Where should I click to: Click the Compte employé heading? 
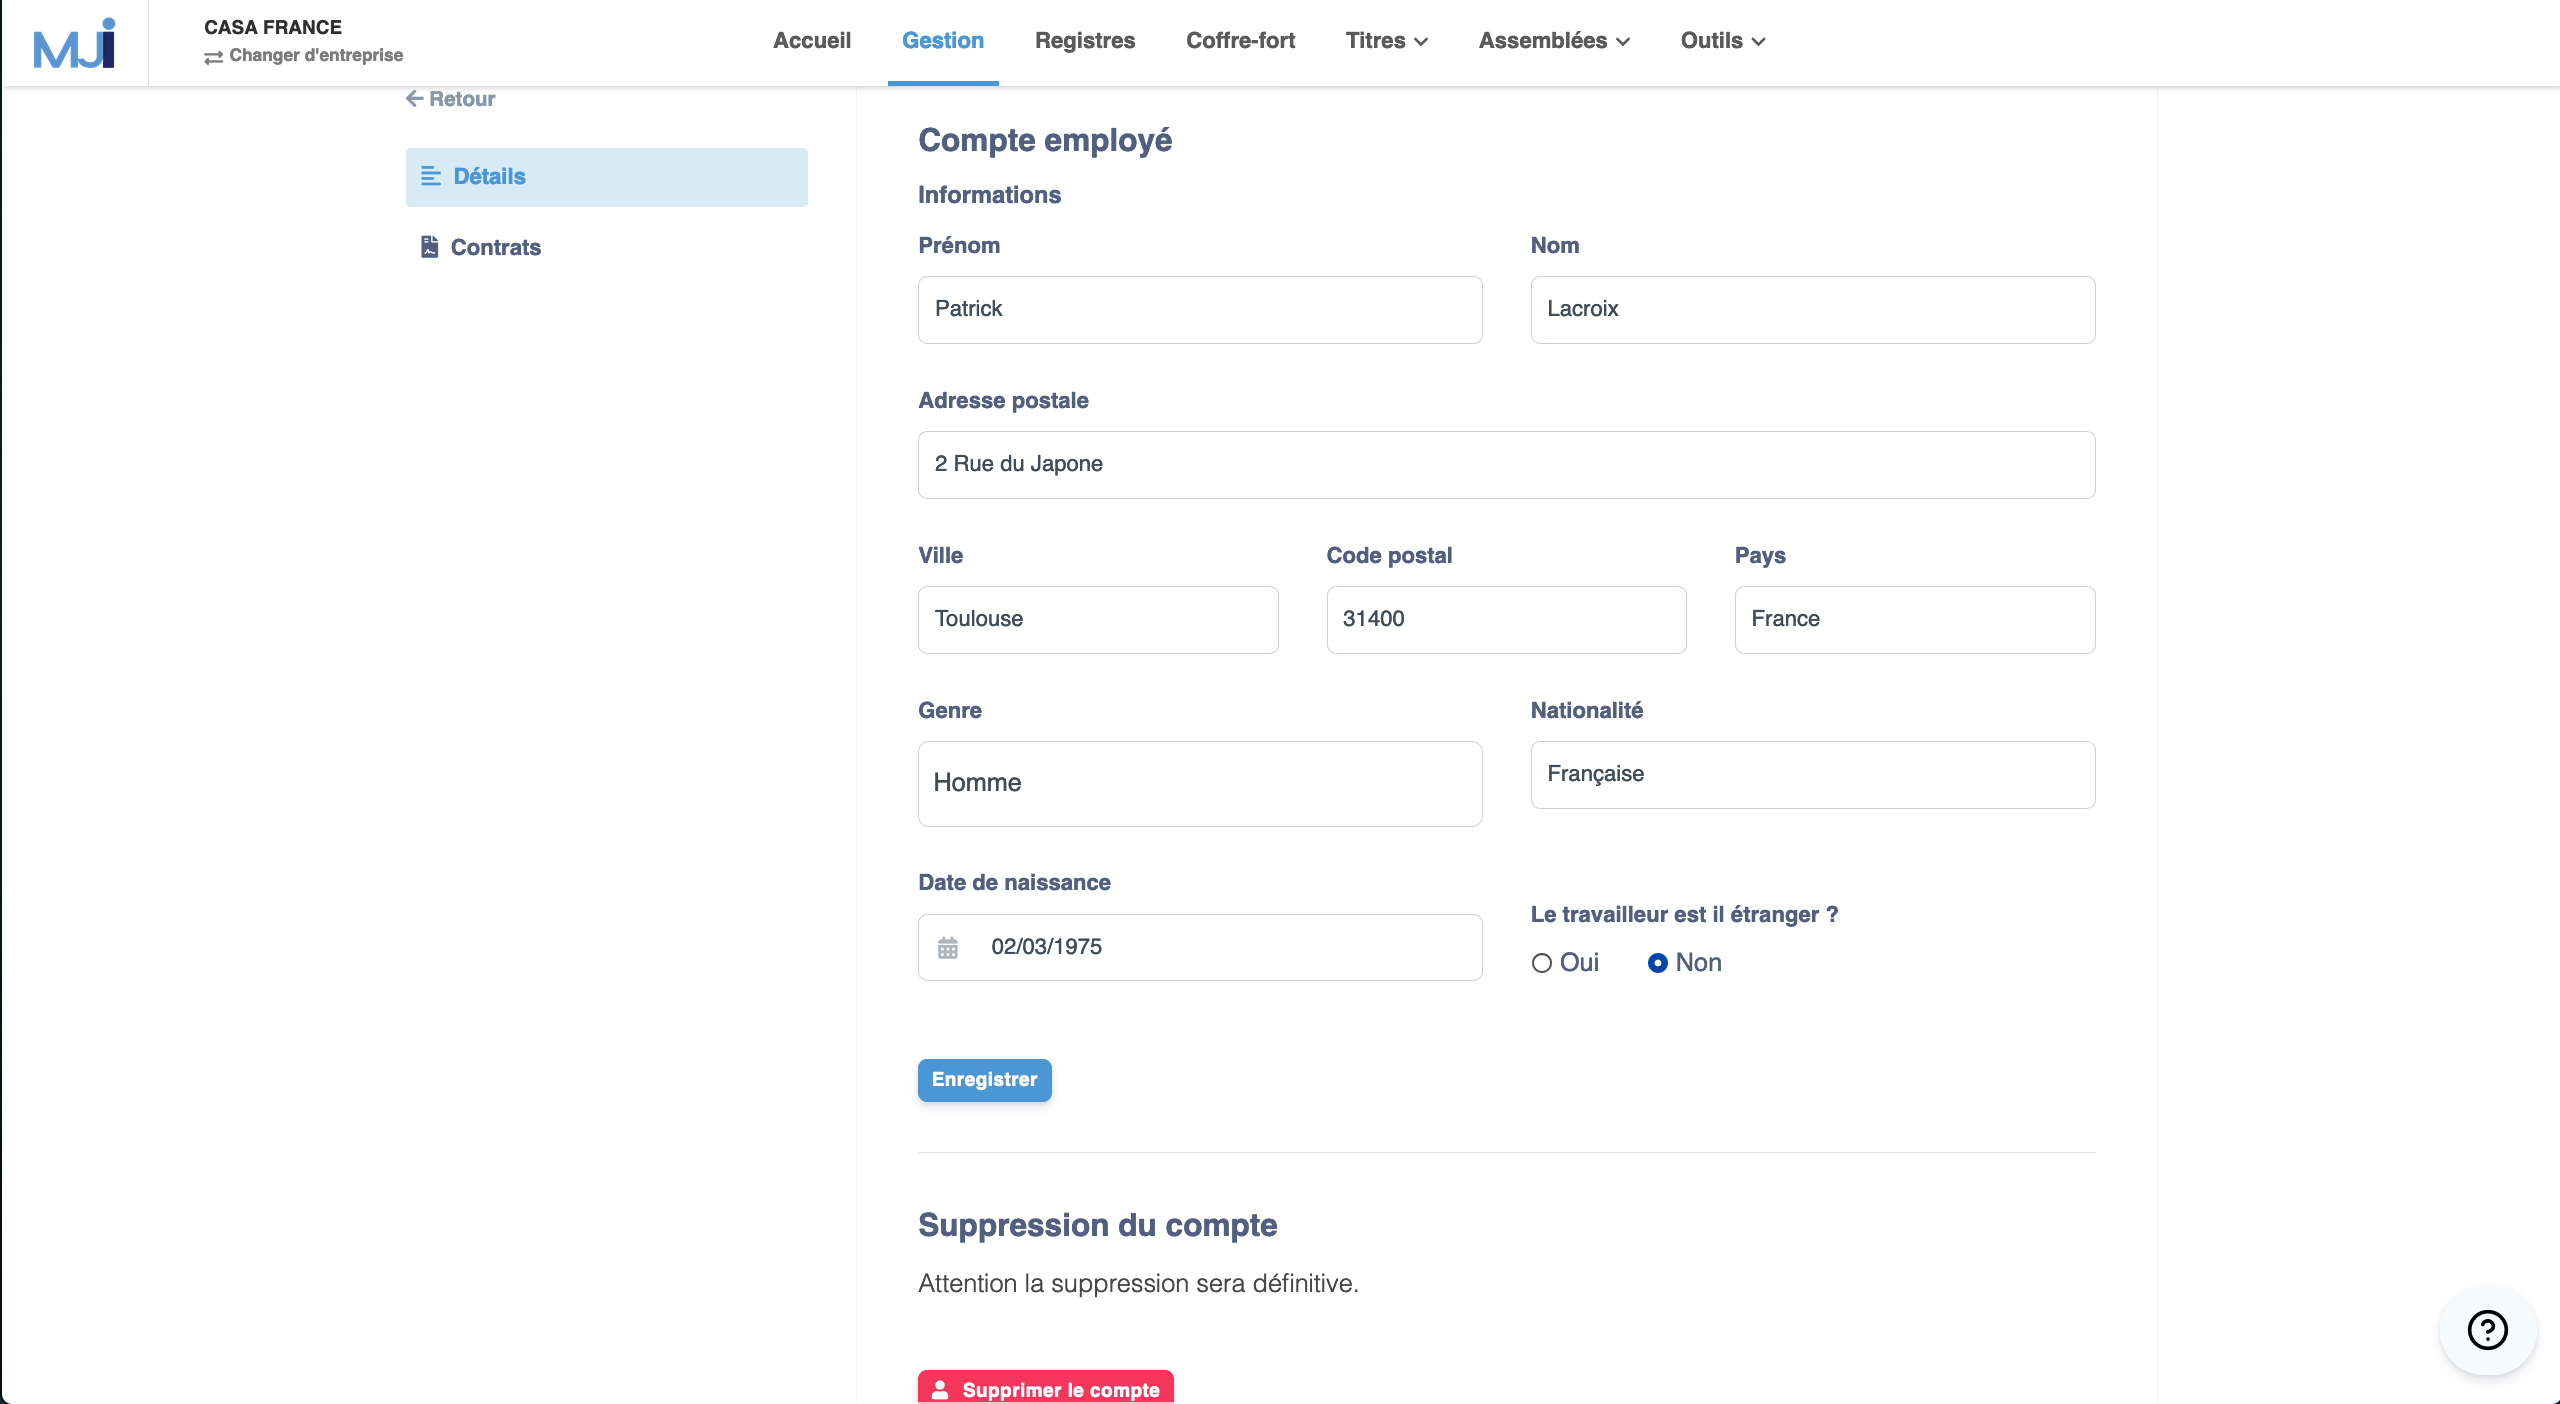tap(1045, 140)
